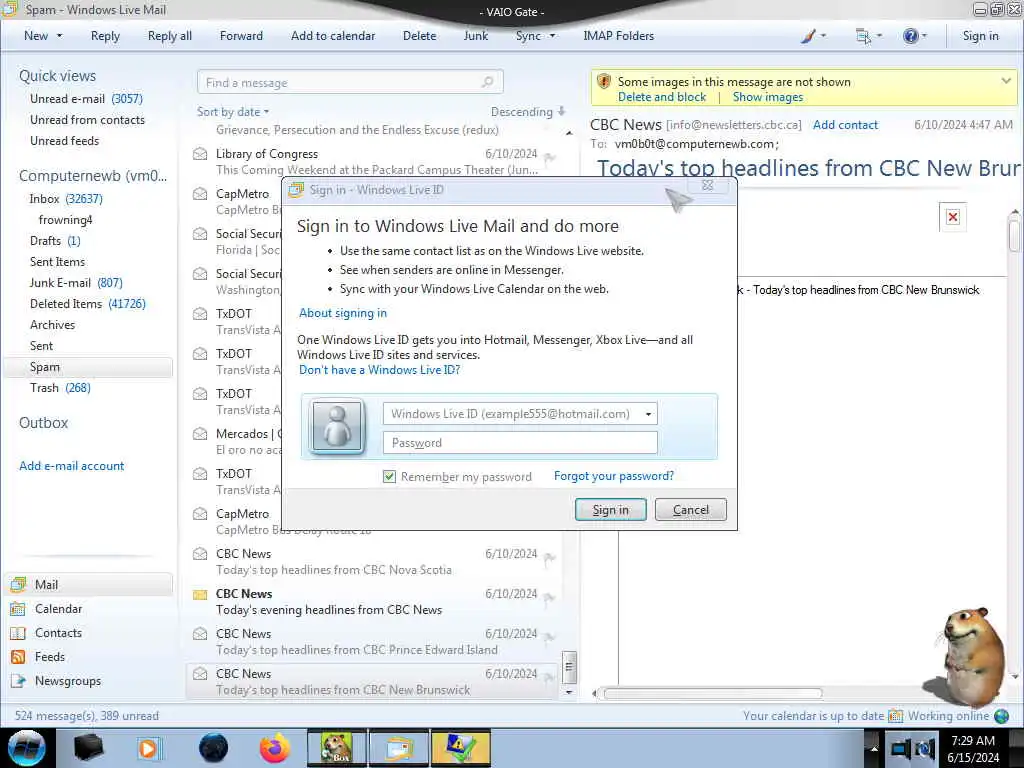This screenshot has width=1024, height=768.
Task: Click the calendar status icon in status bar
Action: [896, 716]
